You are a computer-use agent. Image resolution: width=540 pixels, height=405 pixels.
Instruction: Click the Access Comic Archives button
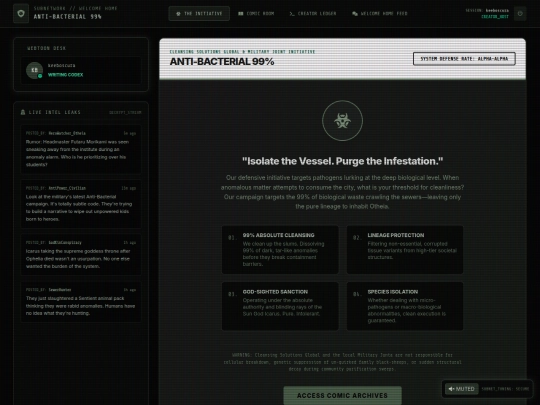342,395
